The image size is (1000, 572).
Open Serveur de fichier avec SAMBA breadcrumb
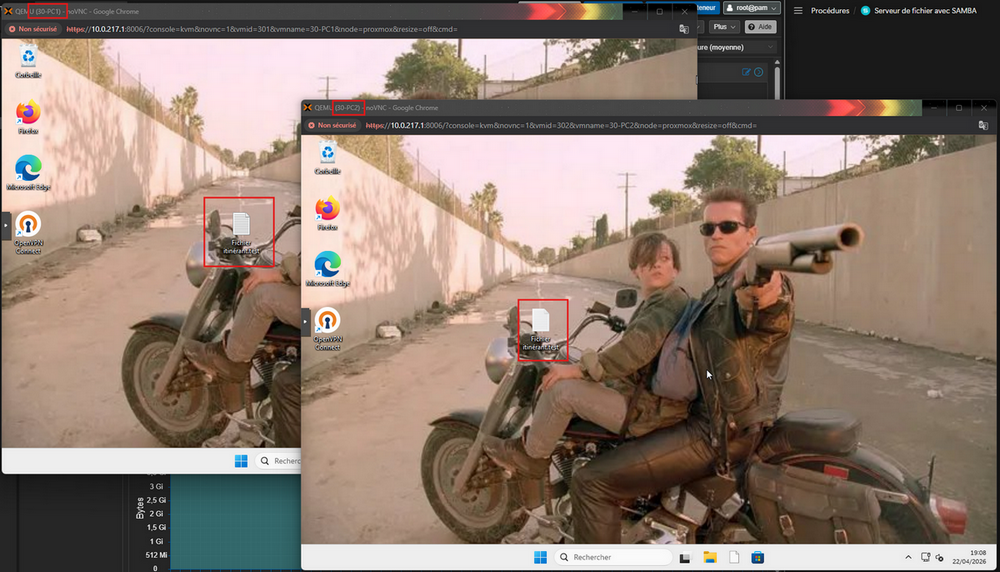coord(925,11)
